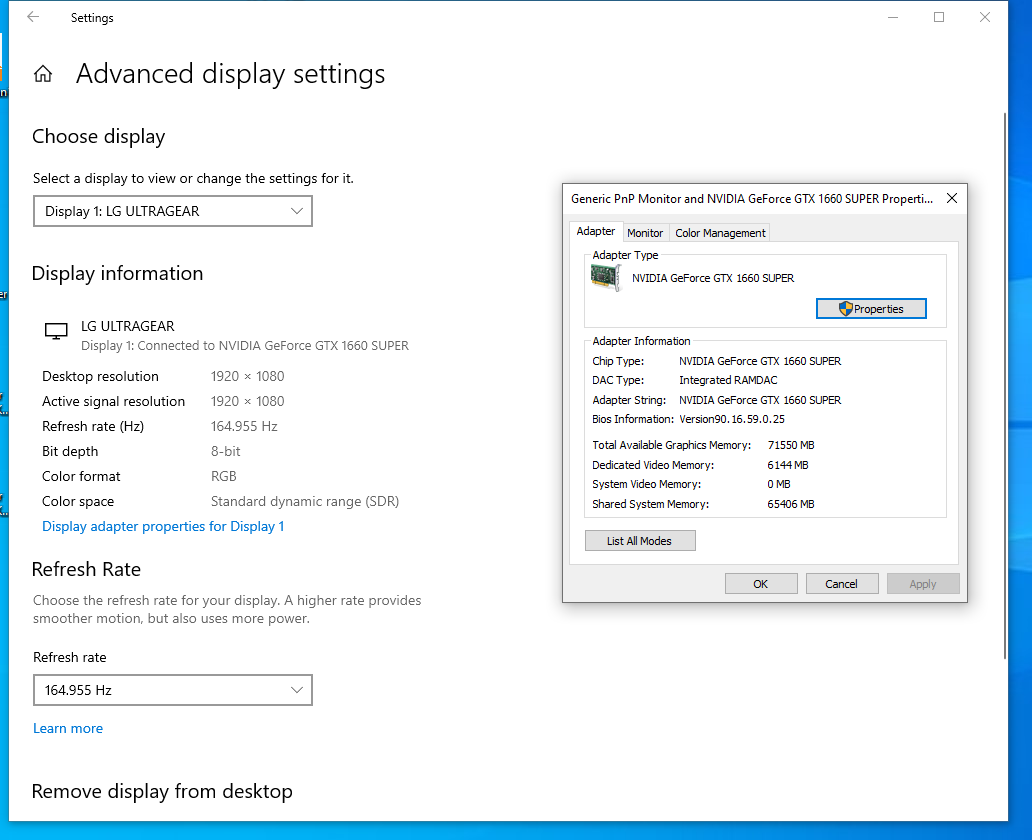
Task: Click the Desktop resolution 1920 × 1080 value
Action: click(x=247, y=377)
